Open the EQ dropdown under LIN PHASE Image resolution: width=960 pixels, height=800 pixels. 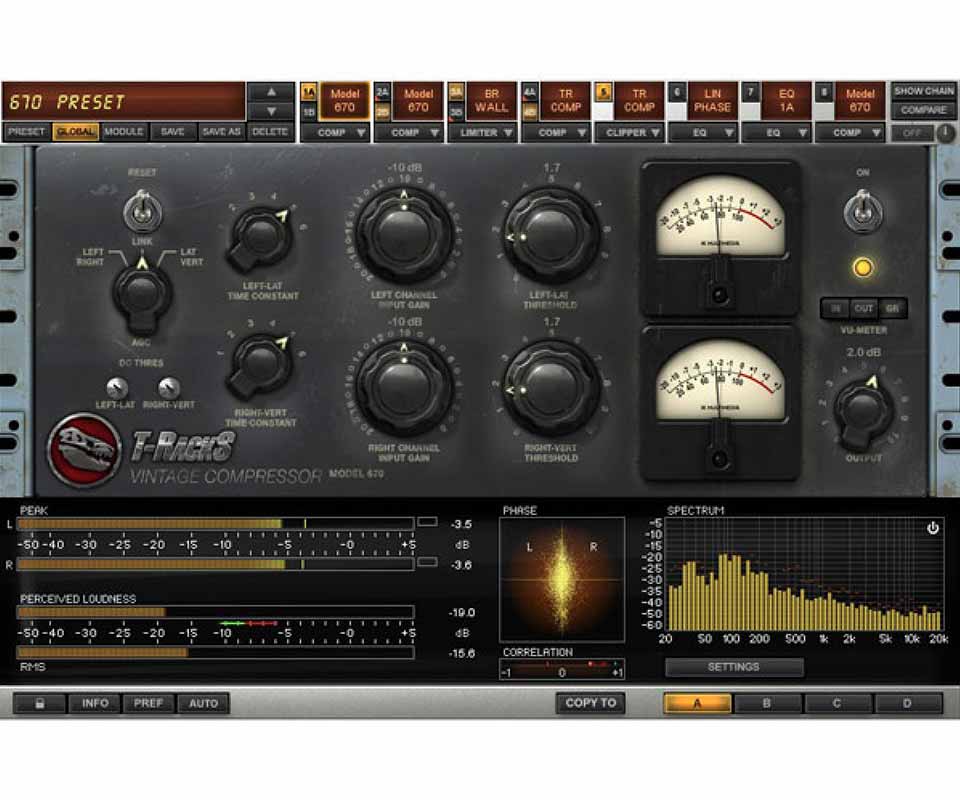(704, 132)
